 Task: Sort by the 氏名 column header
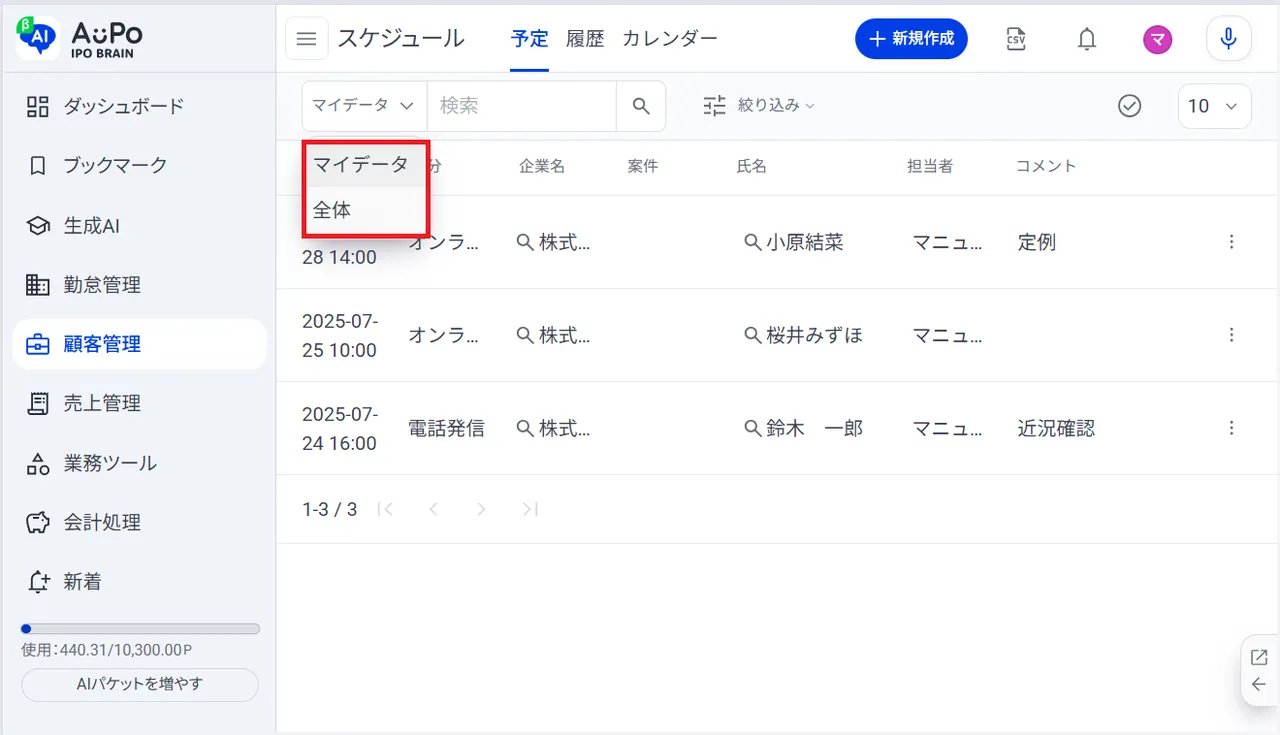pyautogui.click(x=751, y=166)
